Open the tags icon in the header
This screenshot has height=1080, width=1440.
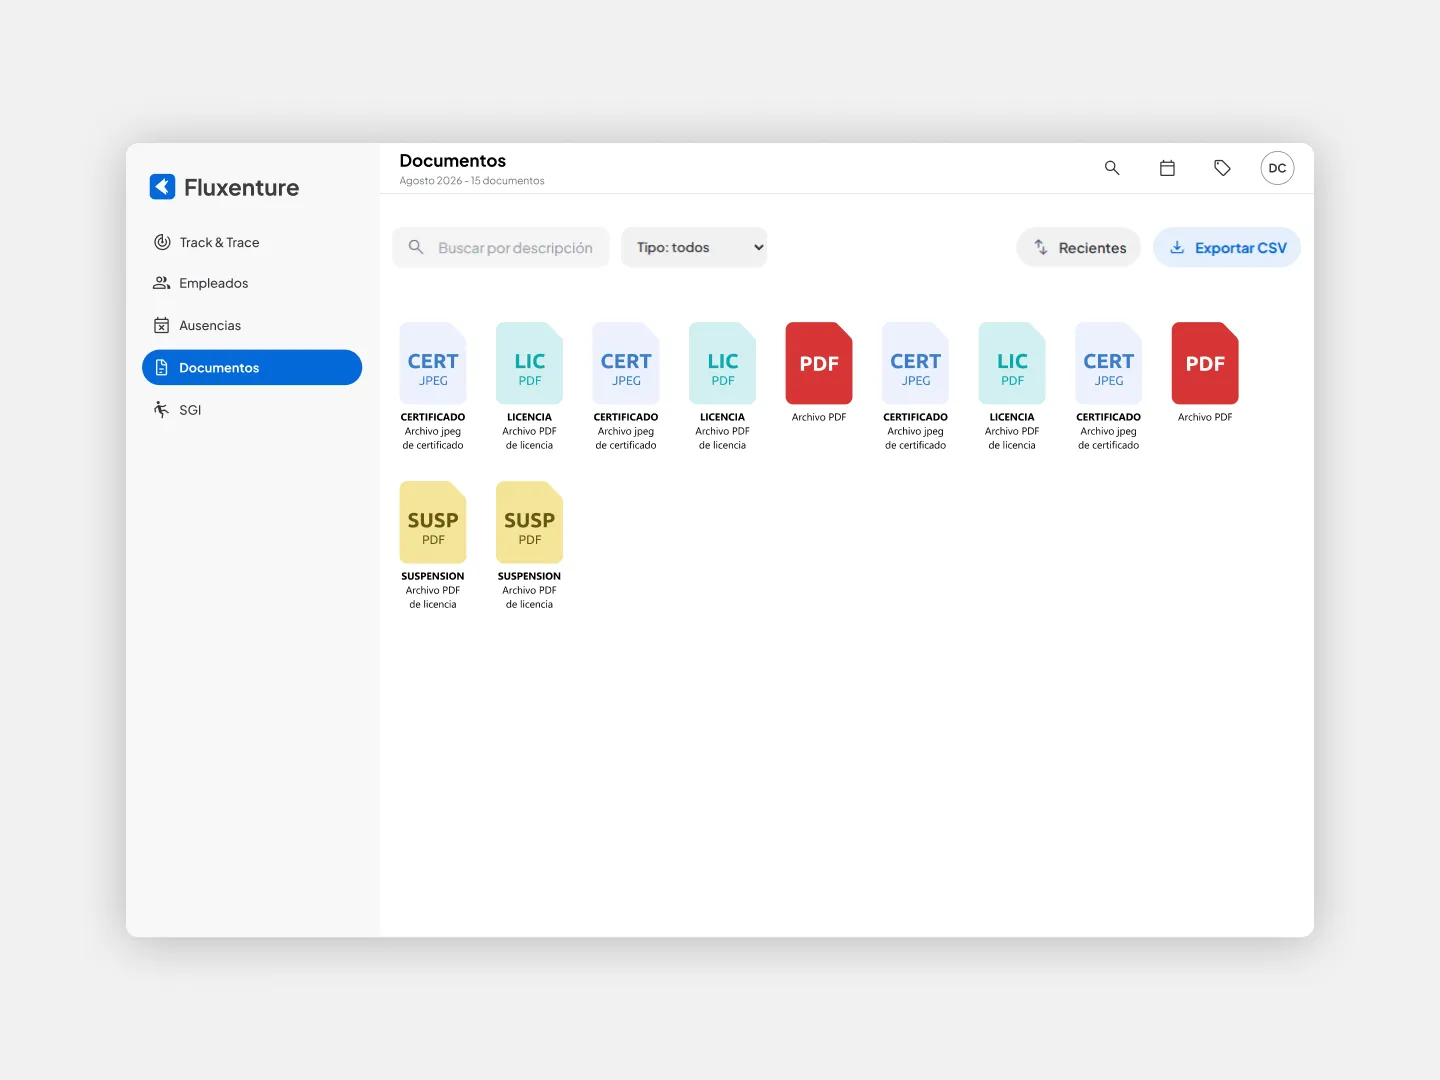pos(1222,168)
